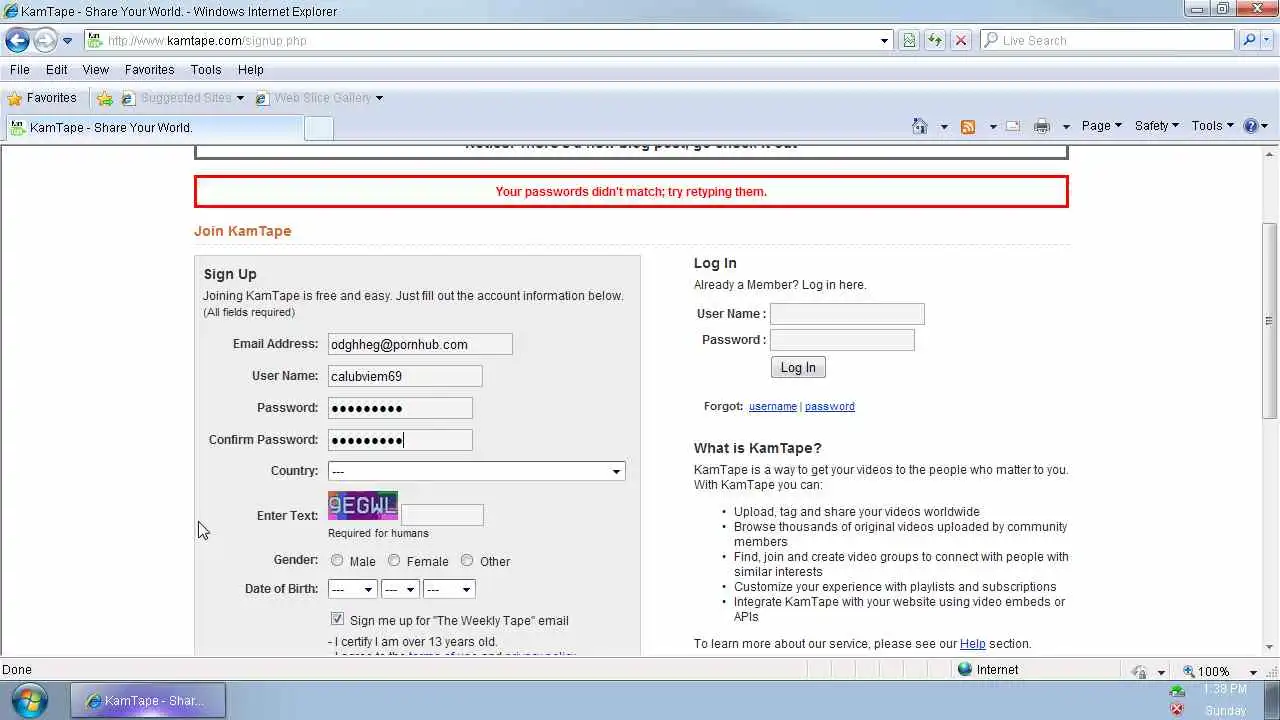This screenshot has height=720, width=1280.
Task: Toggle the Compatibility View icon
Action: point(909,41)
